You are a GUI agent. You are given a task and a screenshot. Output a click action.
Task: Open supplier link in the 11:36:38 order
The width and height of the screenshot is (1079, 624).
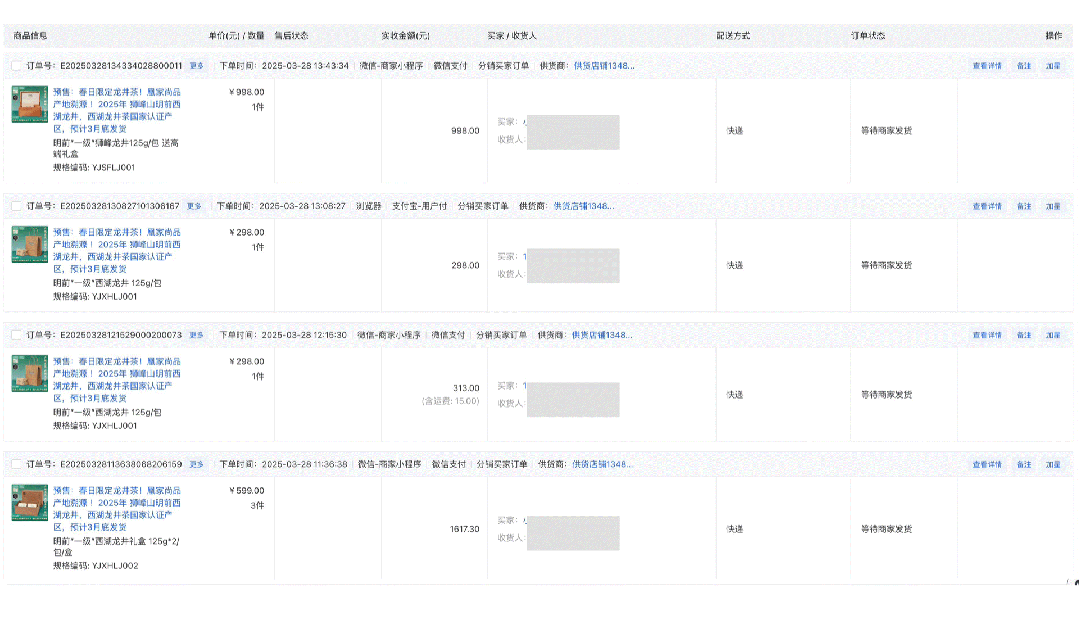pos(602,464)
